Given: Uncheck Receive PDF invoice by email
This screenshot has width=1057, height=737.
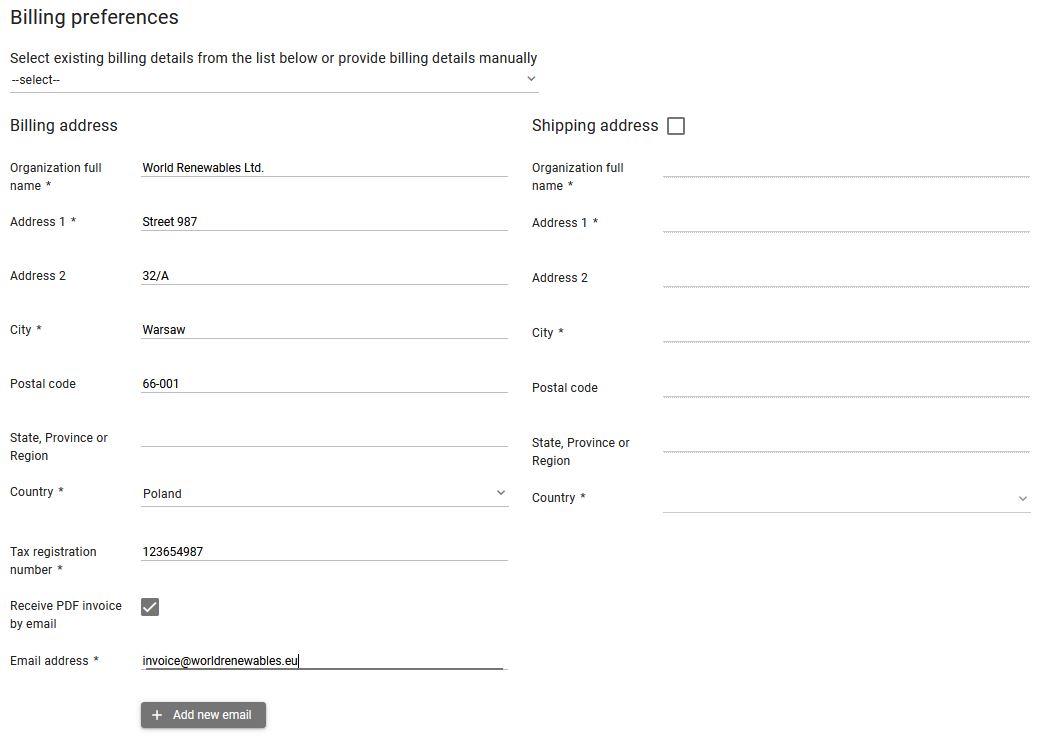Looking at the screenshot, I should (x=150, y=607).
